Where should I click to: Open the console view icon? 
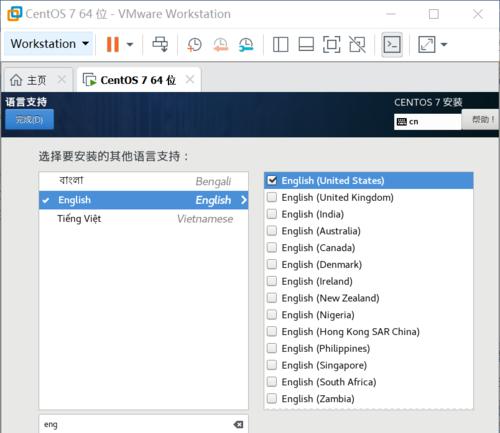392,44
